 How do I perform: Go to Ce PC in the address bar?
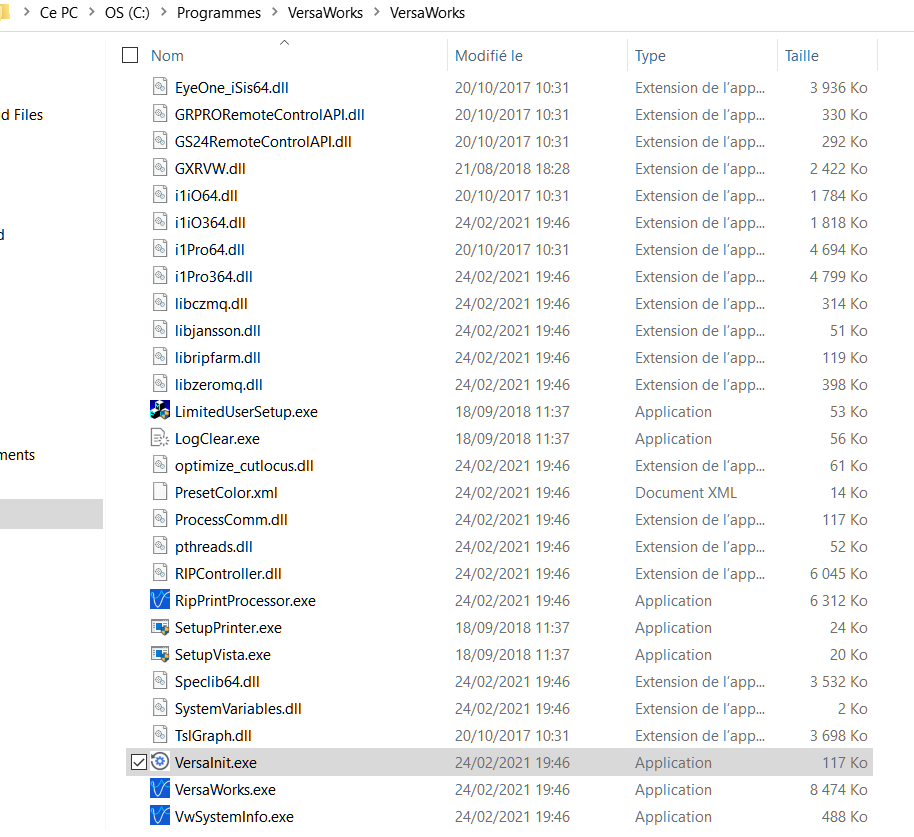click(x=59, y=13)
